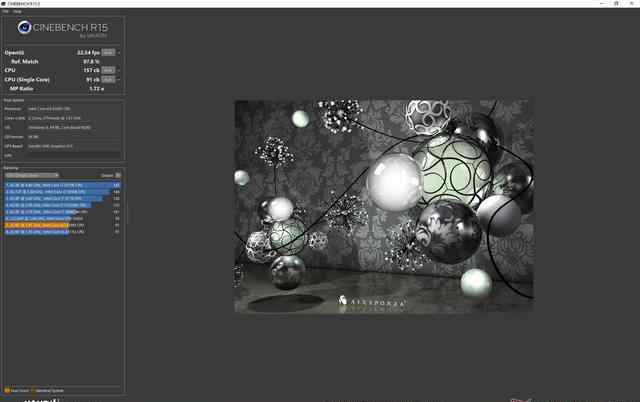Image resolution: width=640 pixels, height=402 pixels.
Task: Toggle the checkbox beside CPU Run button
Action: pyautogui.click(x=119, y=71)
